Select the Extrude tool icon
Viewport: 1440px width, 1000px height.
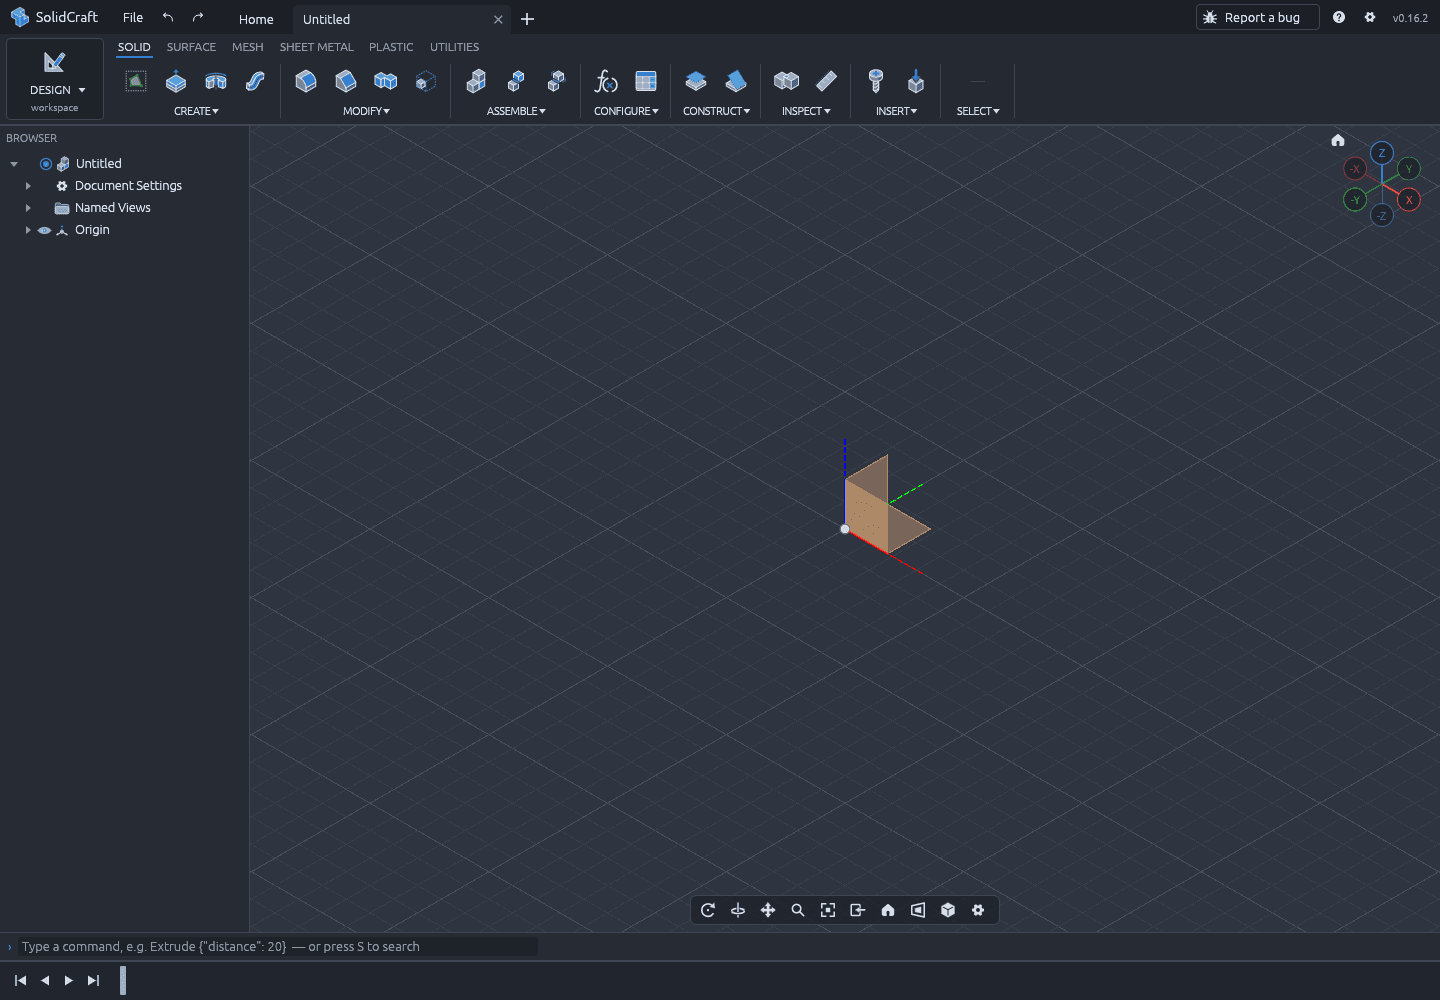tap(176, 82)
